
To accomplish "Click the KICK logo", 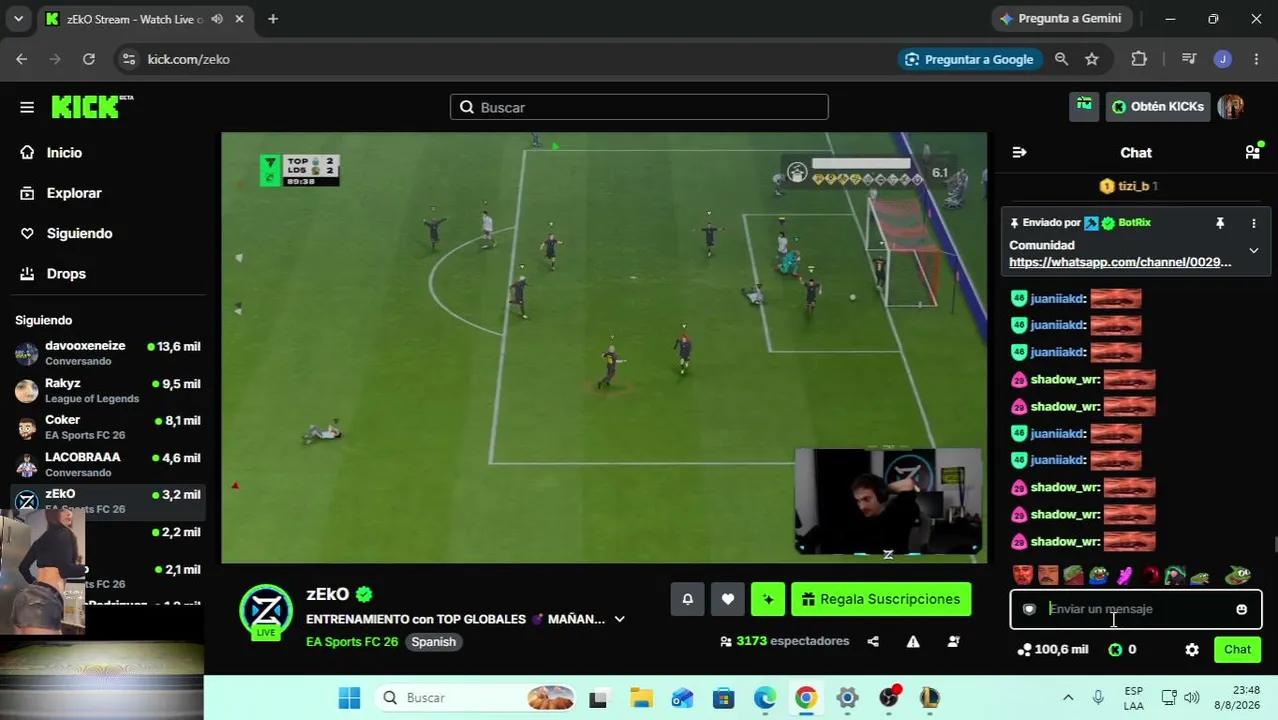I will (92, 107).
